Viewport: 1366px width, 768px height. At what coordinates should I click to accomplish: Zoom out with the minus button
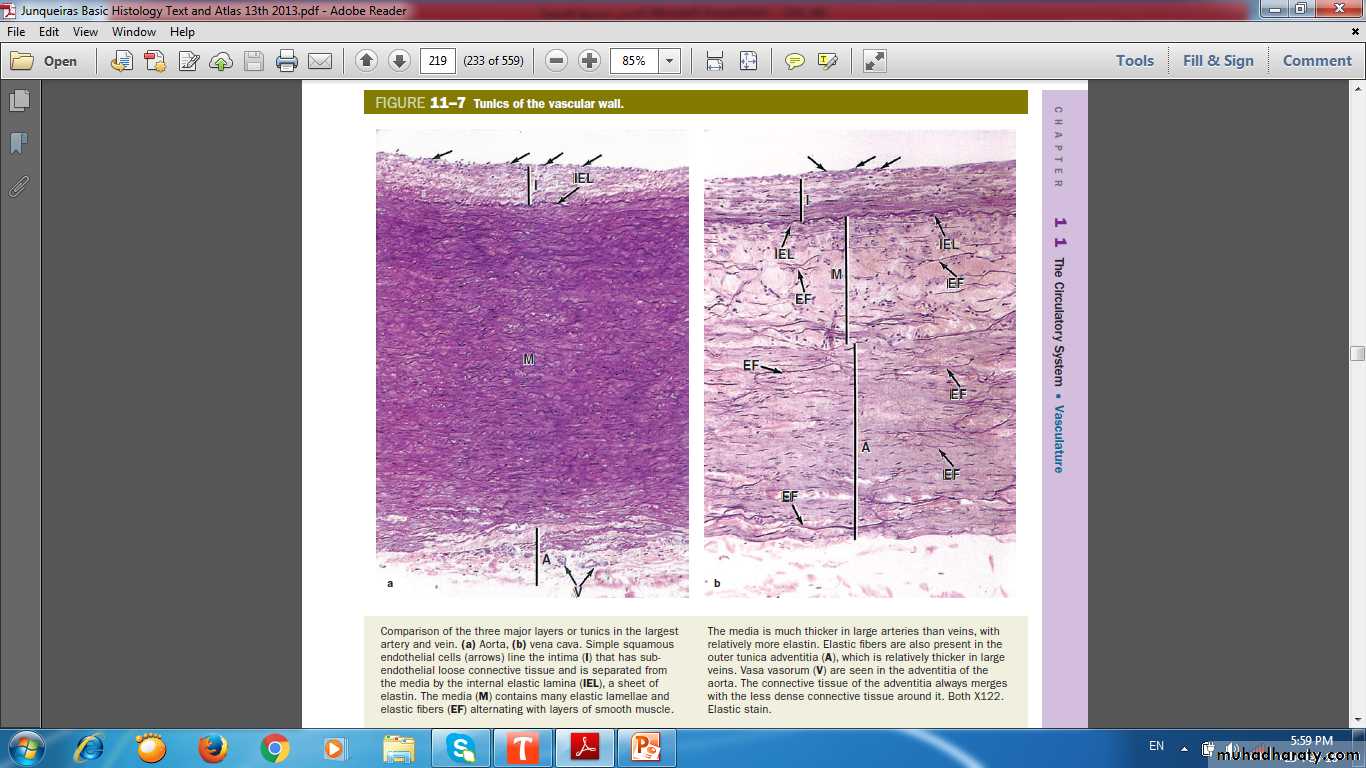pos(557,61)
